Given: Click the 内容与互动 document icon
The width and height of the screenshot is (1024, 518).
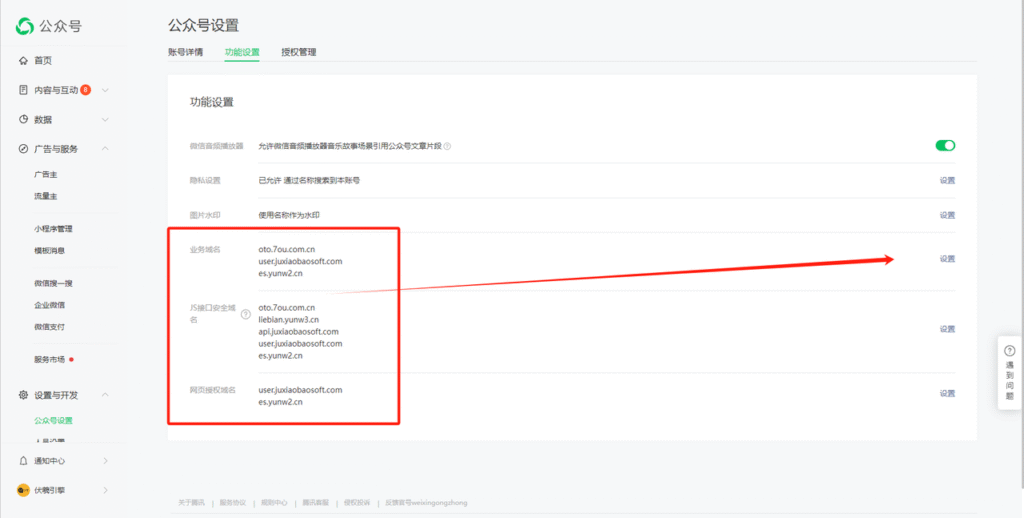Looking at the screenshot, I should click(23, 90).
